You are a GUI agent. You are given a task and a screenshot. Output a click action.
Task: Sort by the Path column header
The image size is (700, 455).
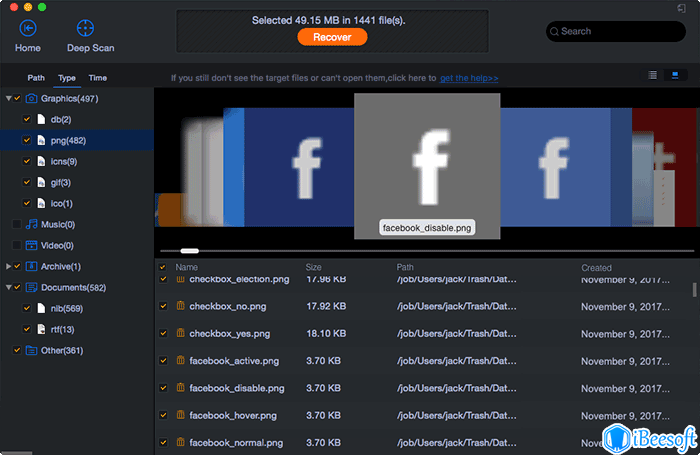click(x=405, y=267)
